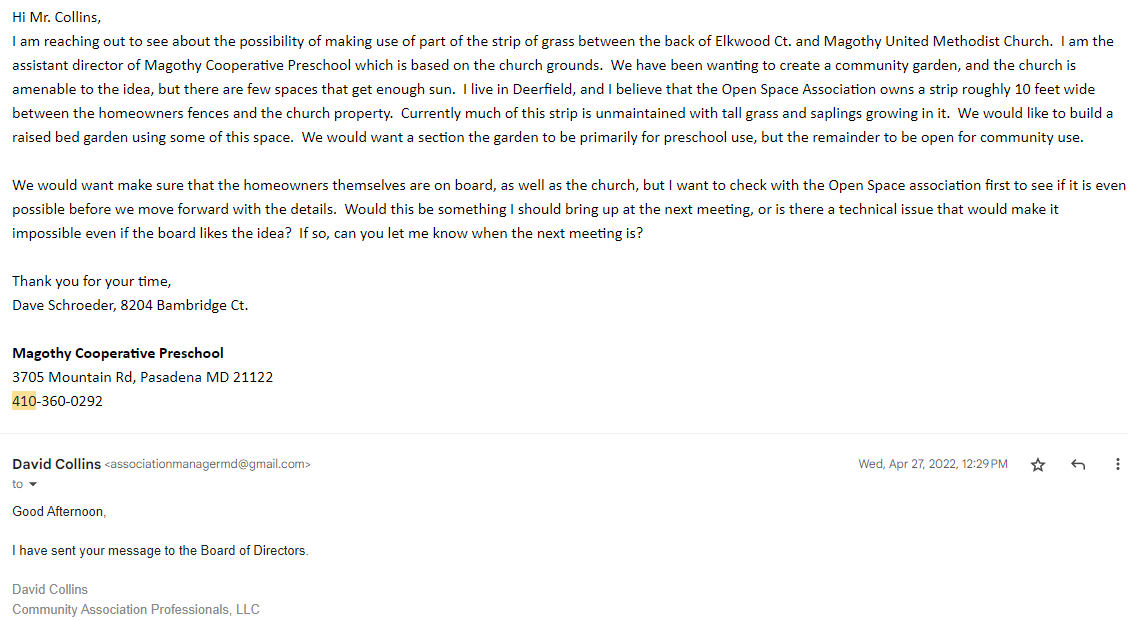Image resolution: width=1143 pixels, height=621 pixels.
Task: Click the Dave Schroeder, 8204 Bambridge Ct. line
Action: pyautogui.click(x=130, y=305)
